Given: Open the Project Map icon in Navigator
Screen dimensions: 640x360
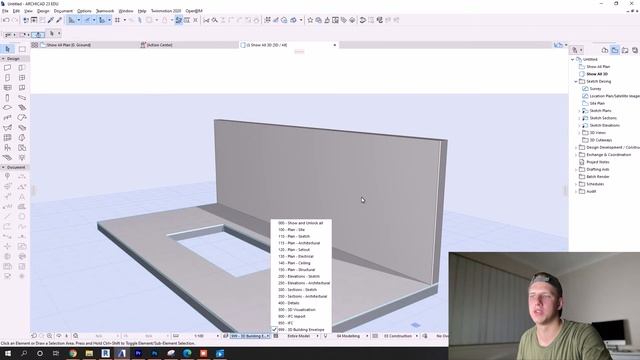Looking at the screenshot, I should [x=604, y=50].
